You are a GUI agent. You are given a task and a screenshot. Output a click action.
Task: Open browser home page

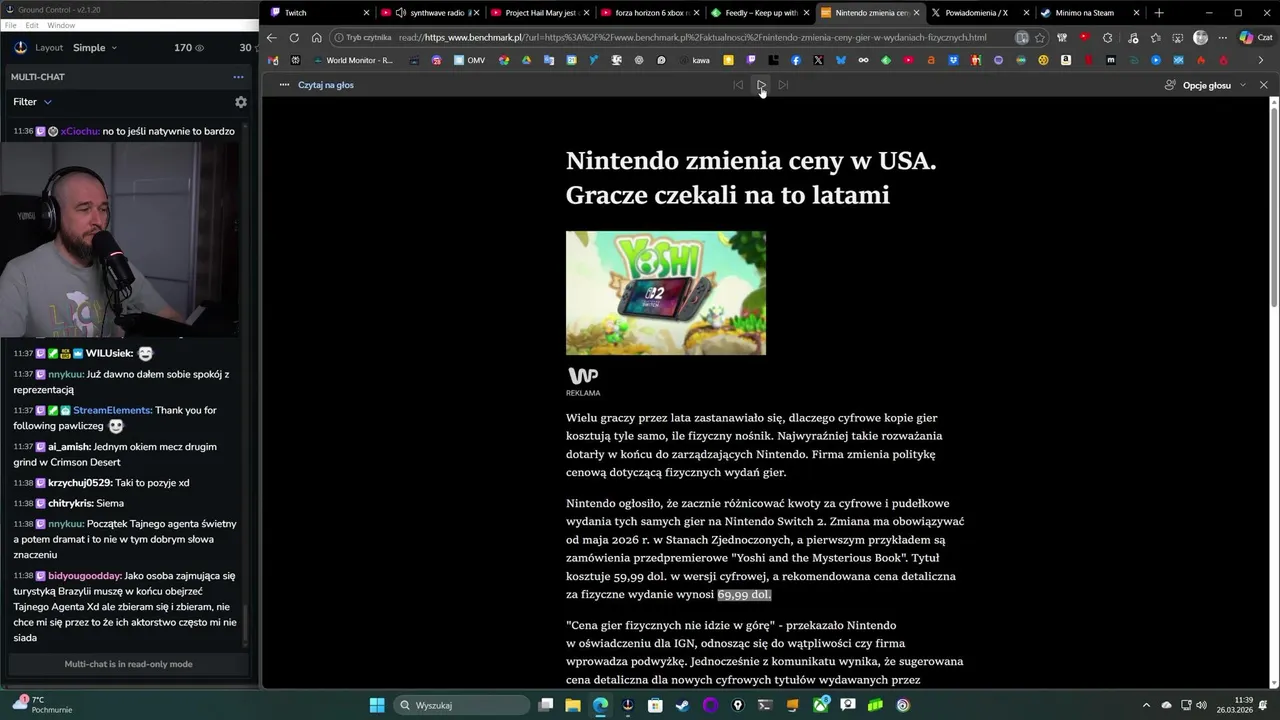[317, 38]
